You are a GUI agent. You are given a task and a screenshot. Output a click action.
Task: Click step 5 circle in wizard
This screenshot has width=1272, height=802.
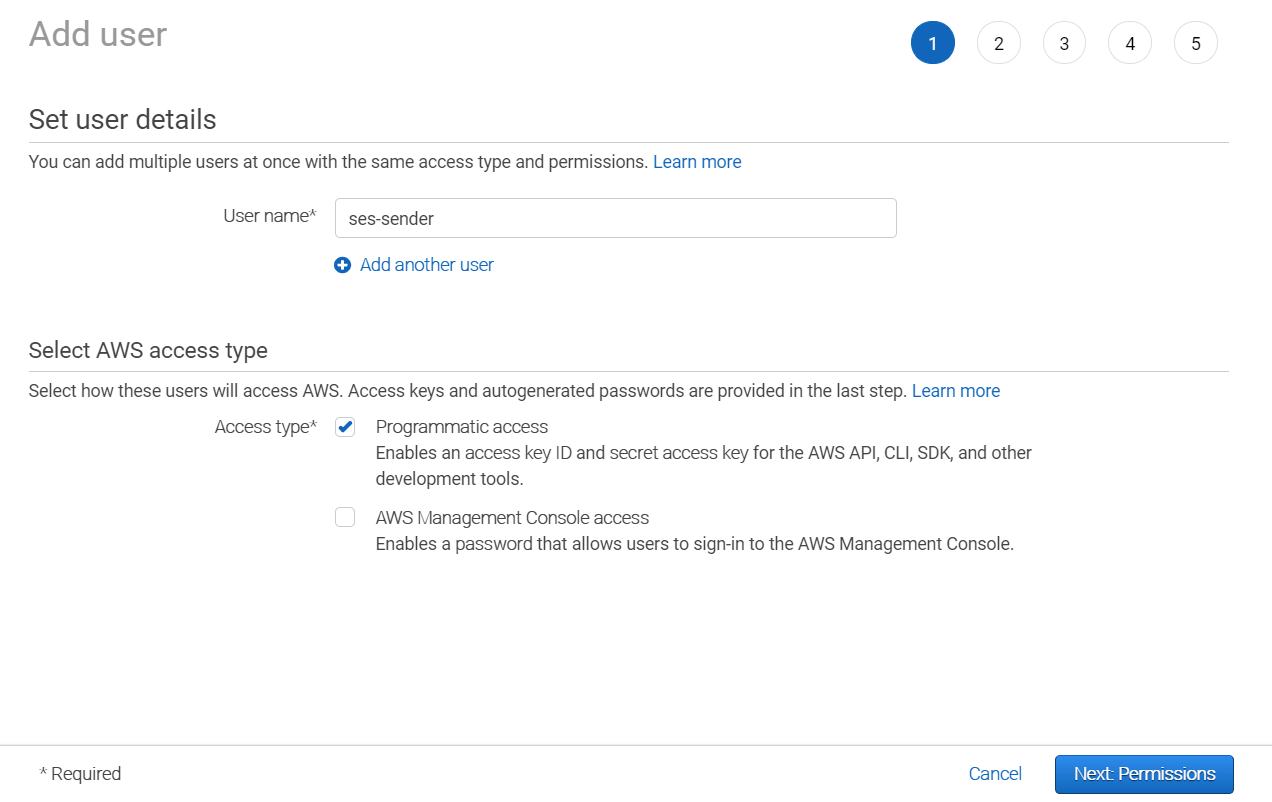tap(1196, 44)
